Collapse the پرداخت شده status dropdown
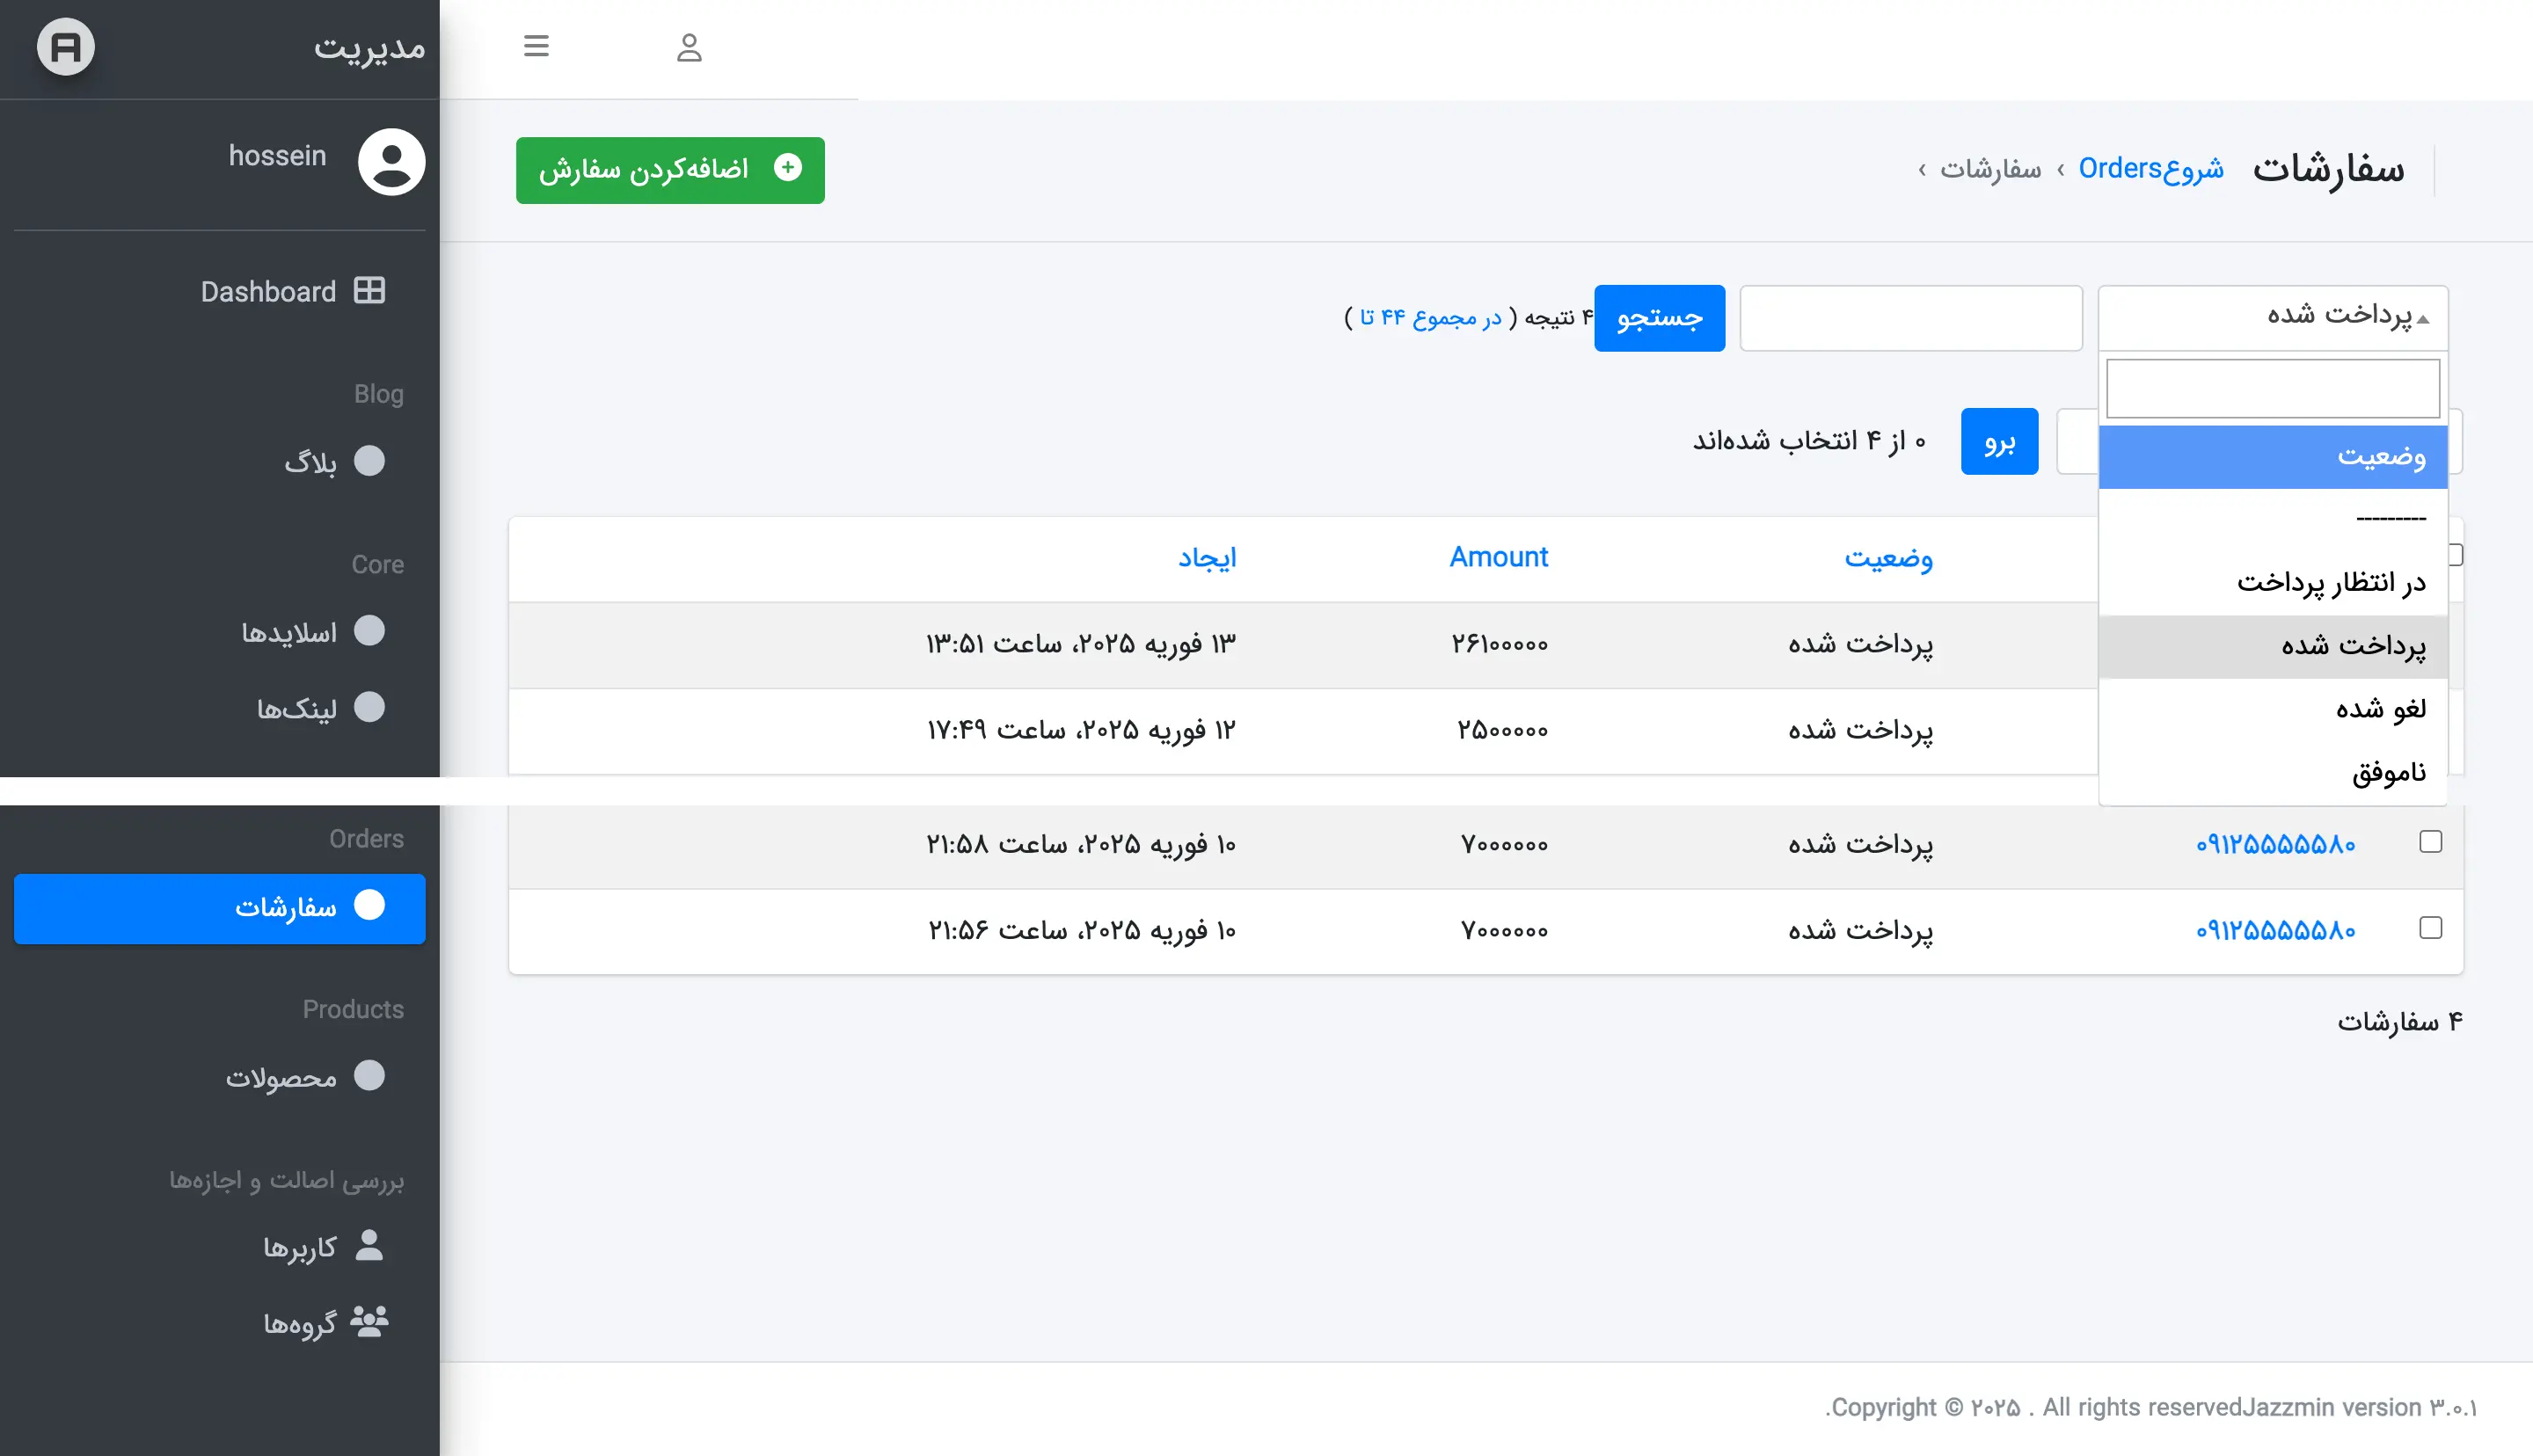The width and height of the screenshot is (2533, 1456). click(x=2272, y=317)
